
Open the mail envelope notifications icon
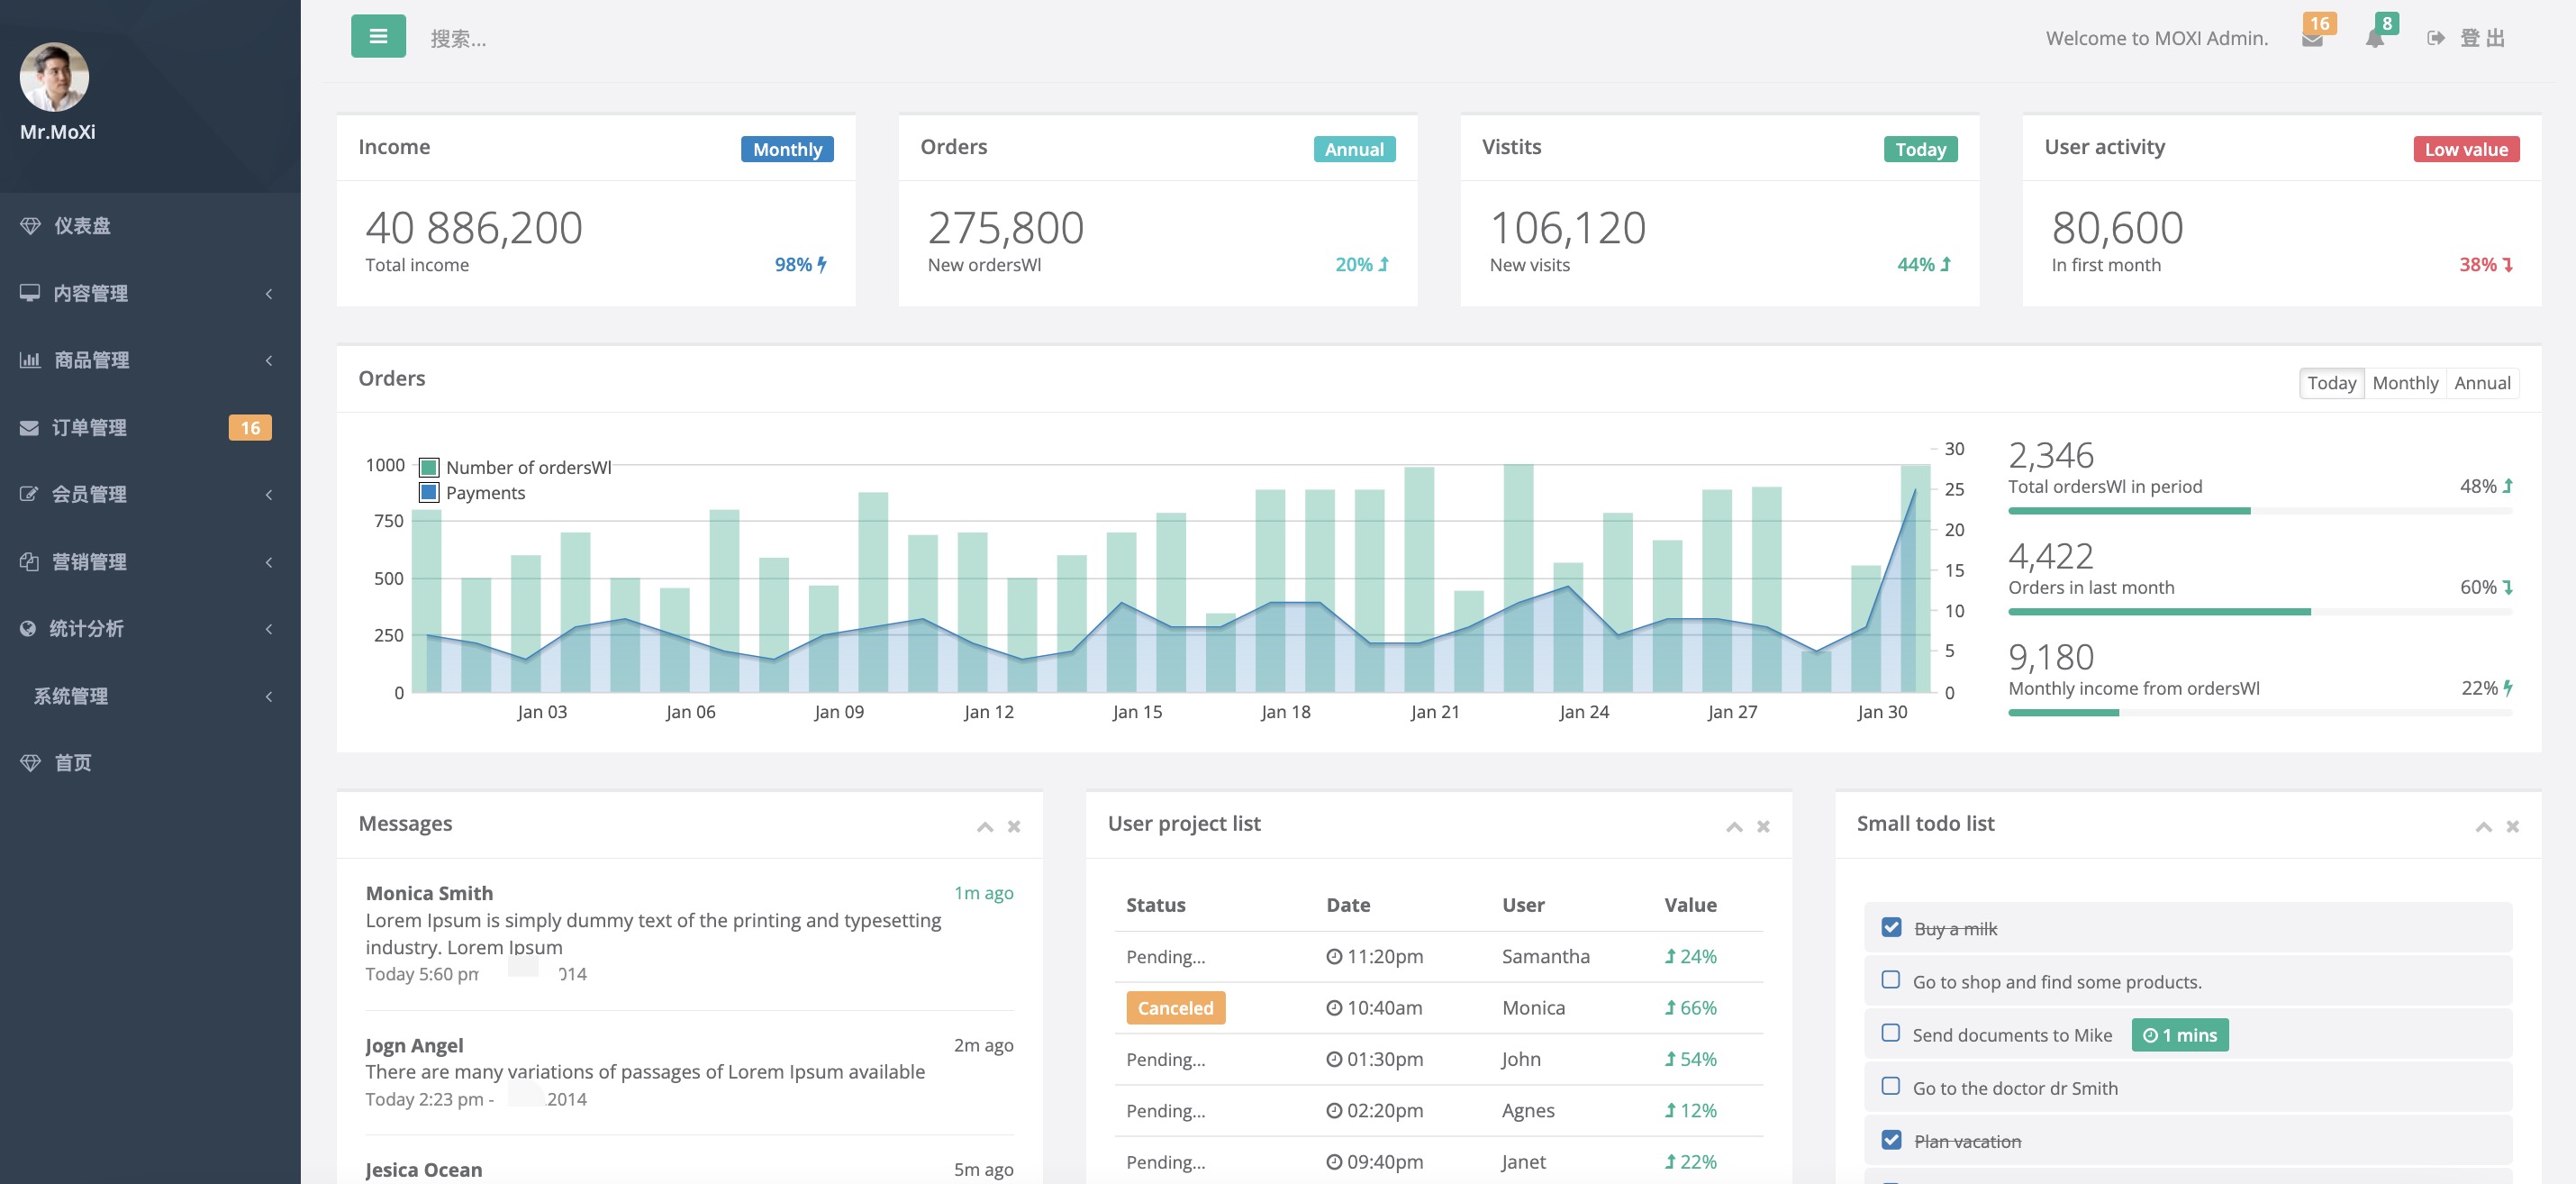click(x=2311, y=40)
